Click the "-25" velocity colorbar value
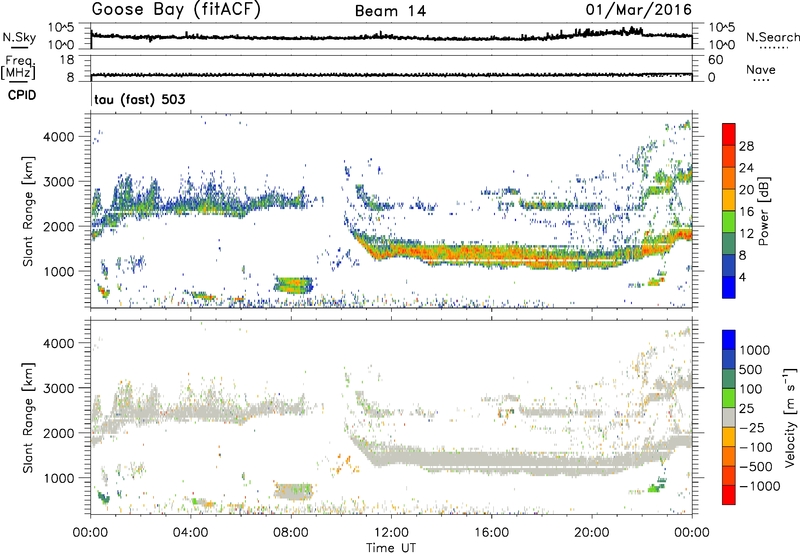The width and height of the screenshot is (800, 554). [752, 428]
